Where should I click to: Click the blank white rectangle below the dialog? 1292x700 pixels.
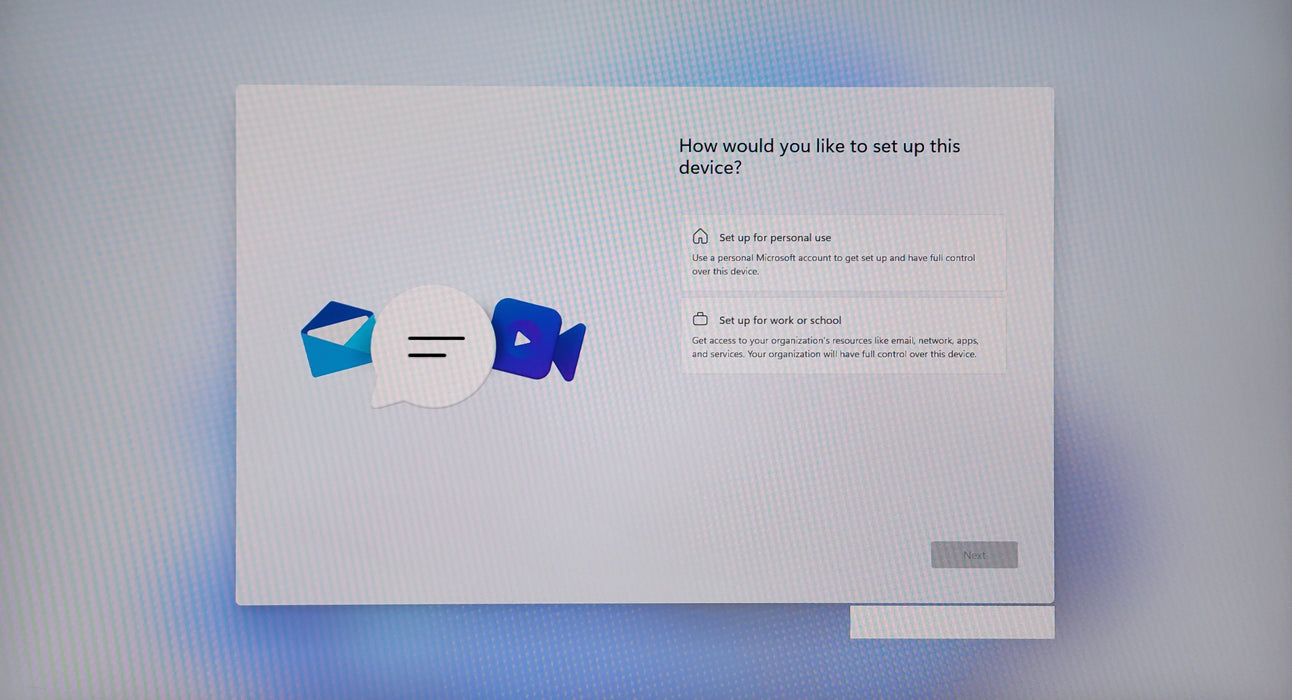[952, 622]
